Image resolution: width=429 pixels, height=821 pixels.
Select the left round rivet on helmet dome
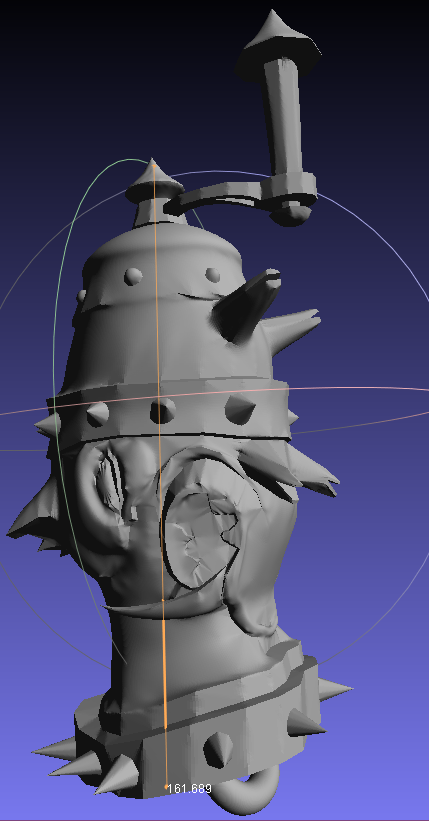133,276
